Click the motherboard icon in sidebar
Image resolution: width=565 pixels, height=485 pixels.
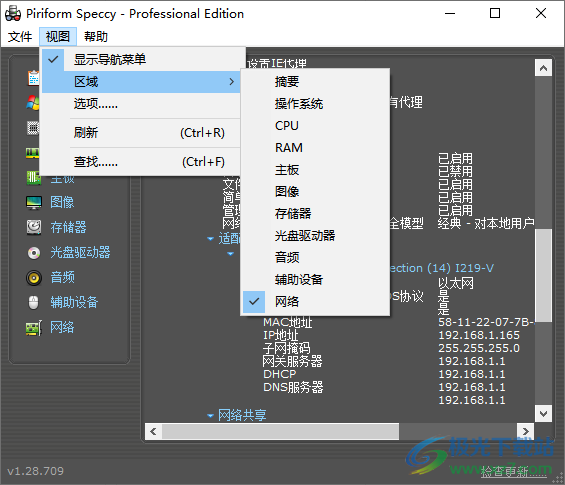[34, 178]
